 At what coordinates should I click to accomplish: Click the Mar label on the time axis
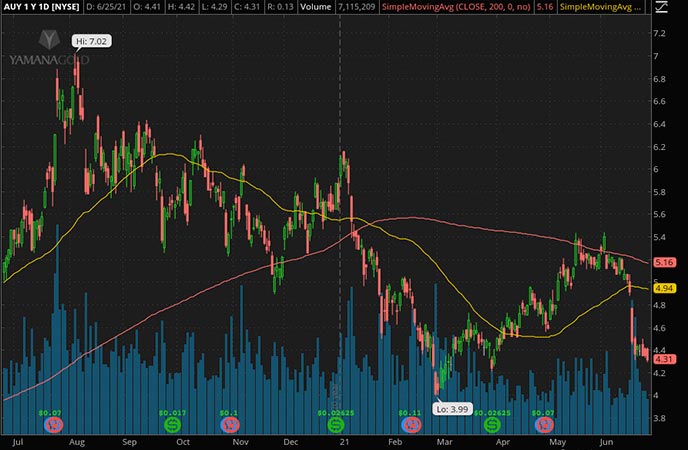point(444,442)
